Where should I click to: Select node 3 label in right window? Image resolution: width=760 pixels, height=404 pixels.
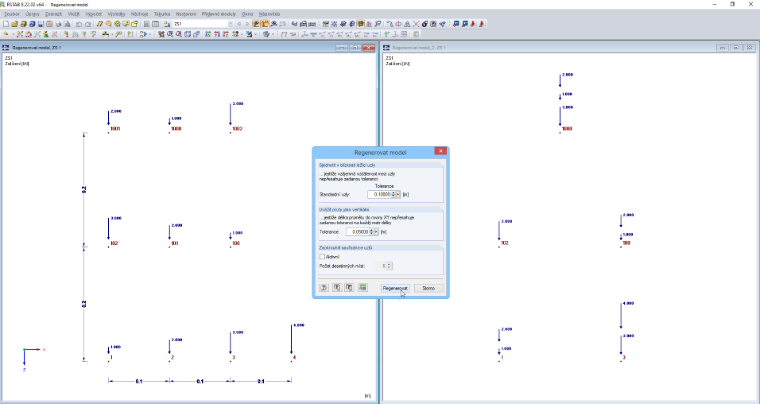tap(624, 357)
